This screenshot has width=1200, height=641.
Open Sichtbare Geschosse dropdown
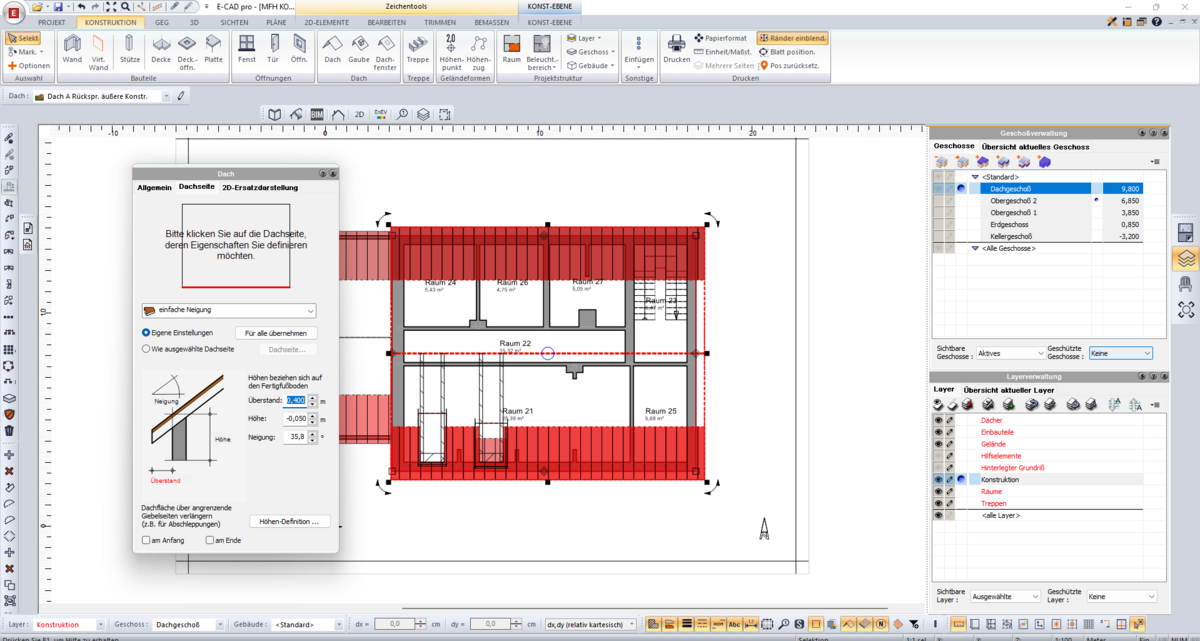pyautogui.click(x=1010, y=353)
